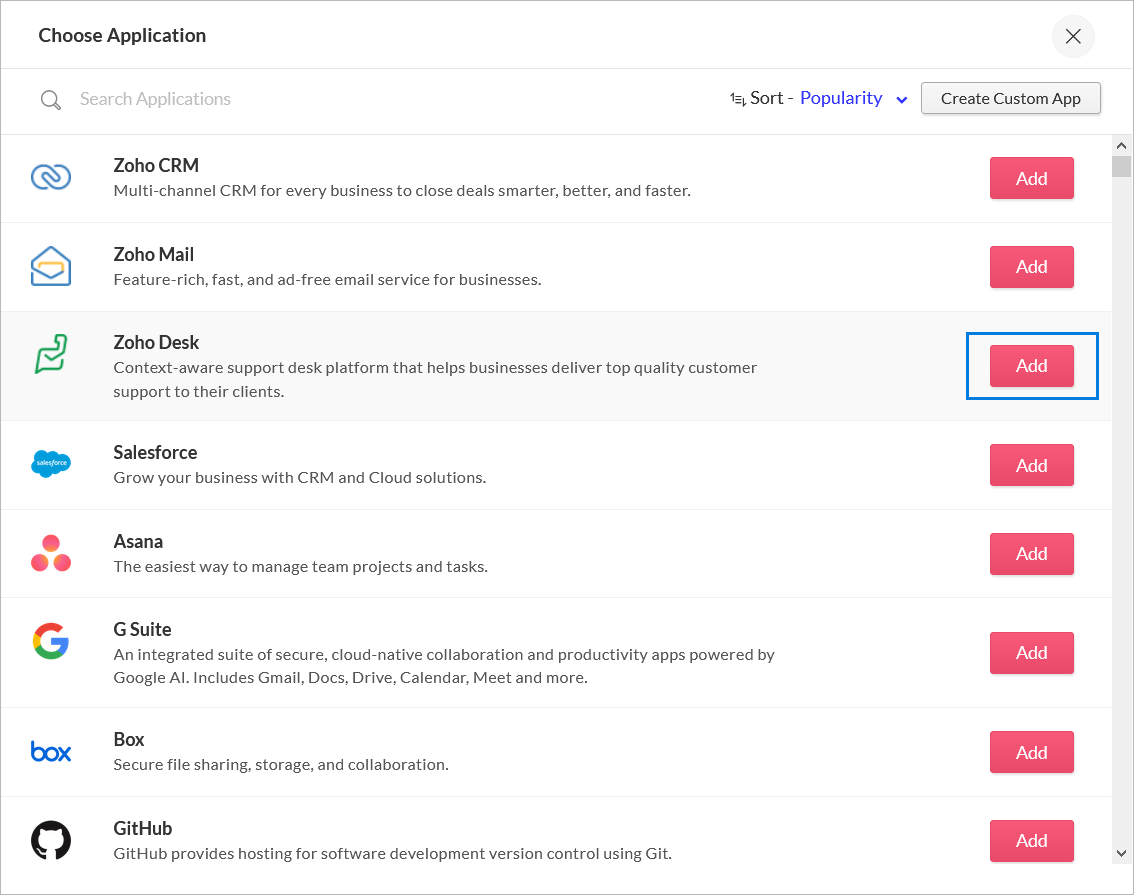Image resolution: width=1134 pixels, height=895 pixels.
Task: Click the G Suite Google logo
Action: click(51, 641)
